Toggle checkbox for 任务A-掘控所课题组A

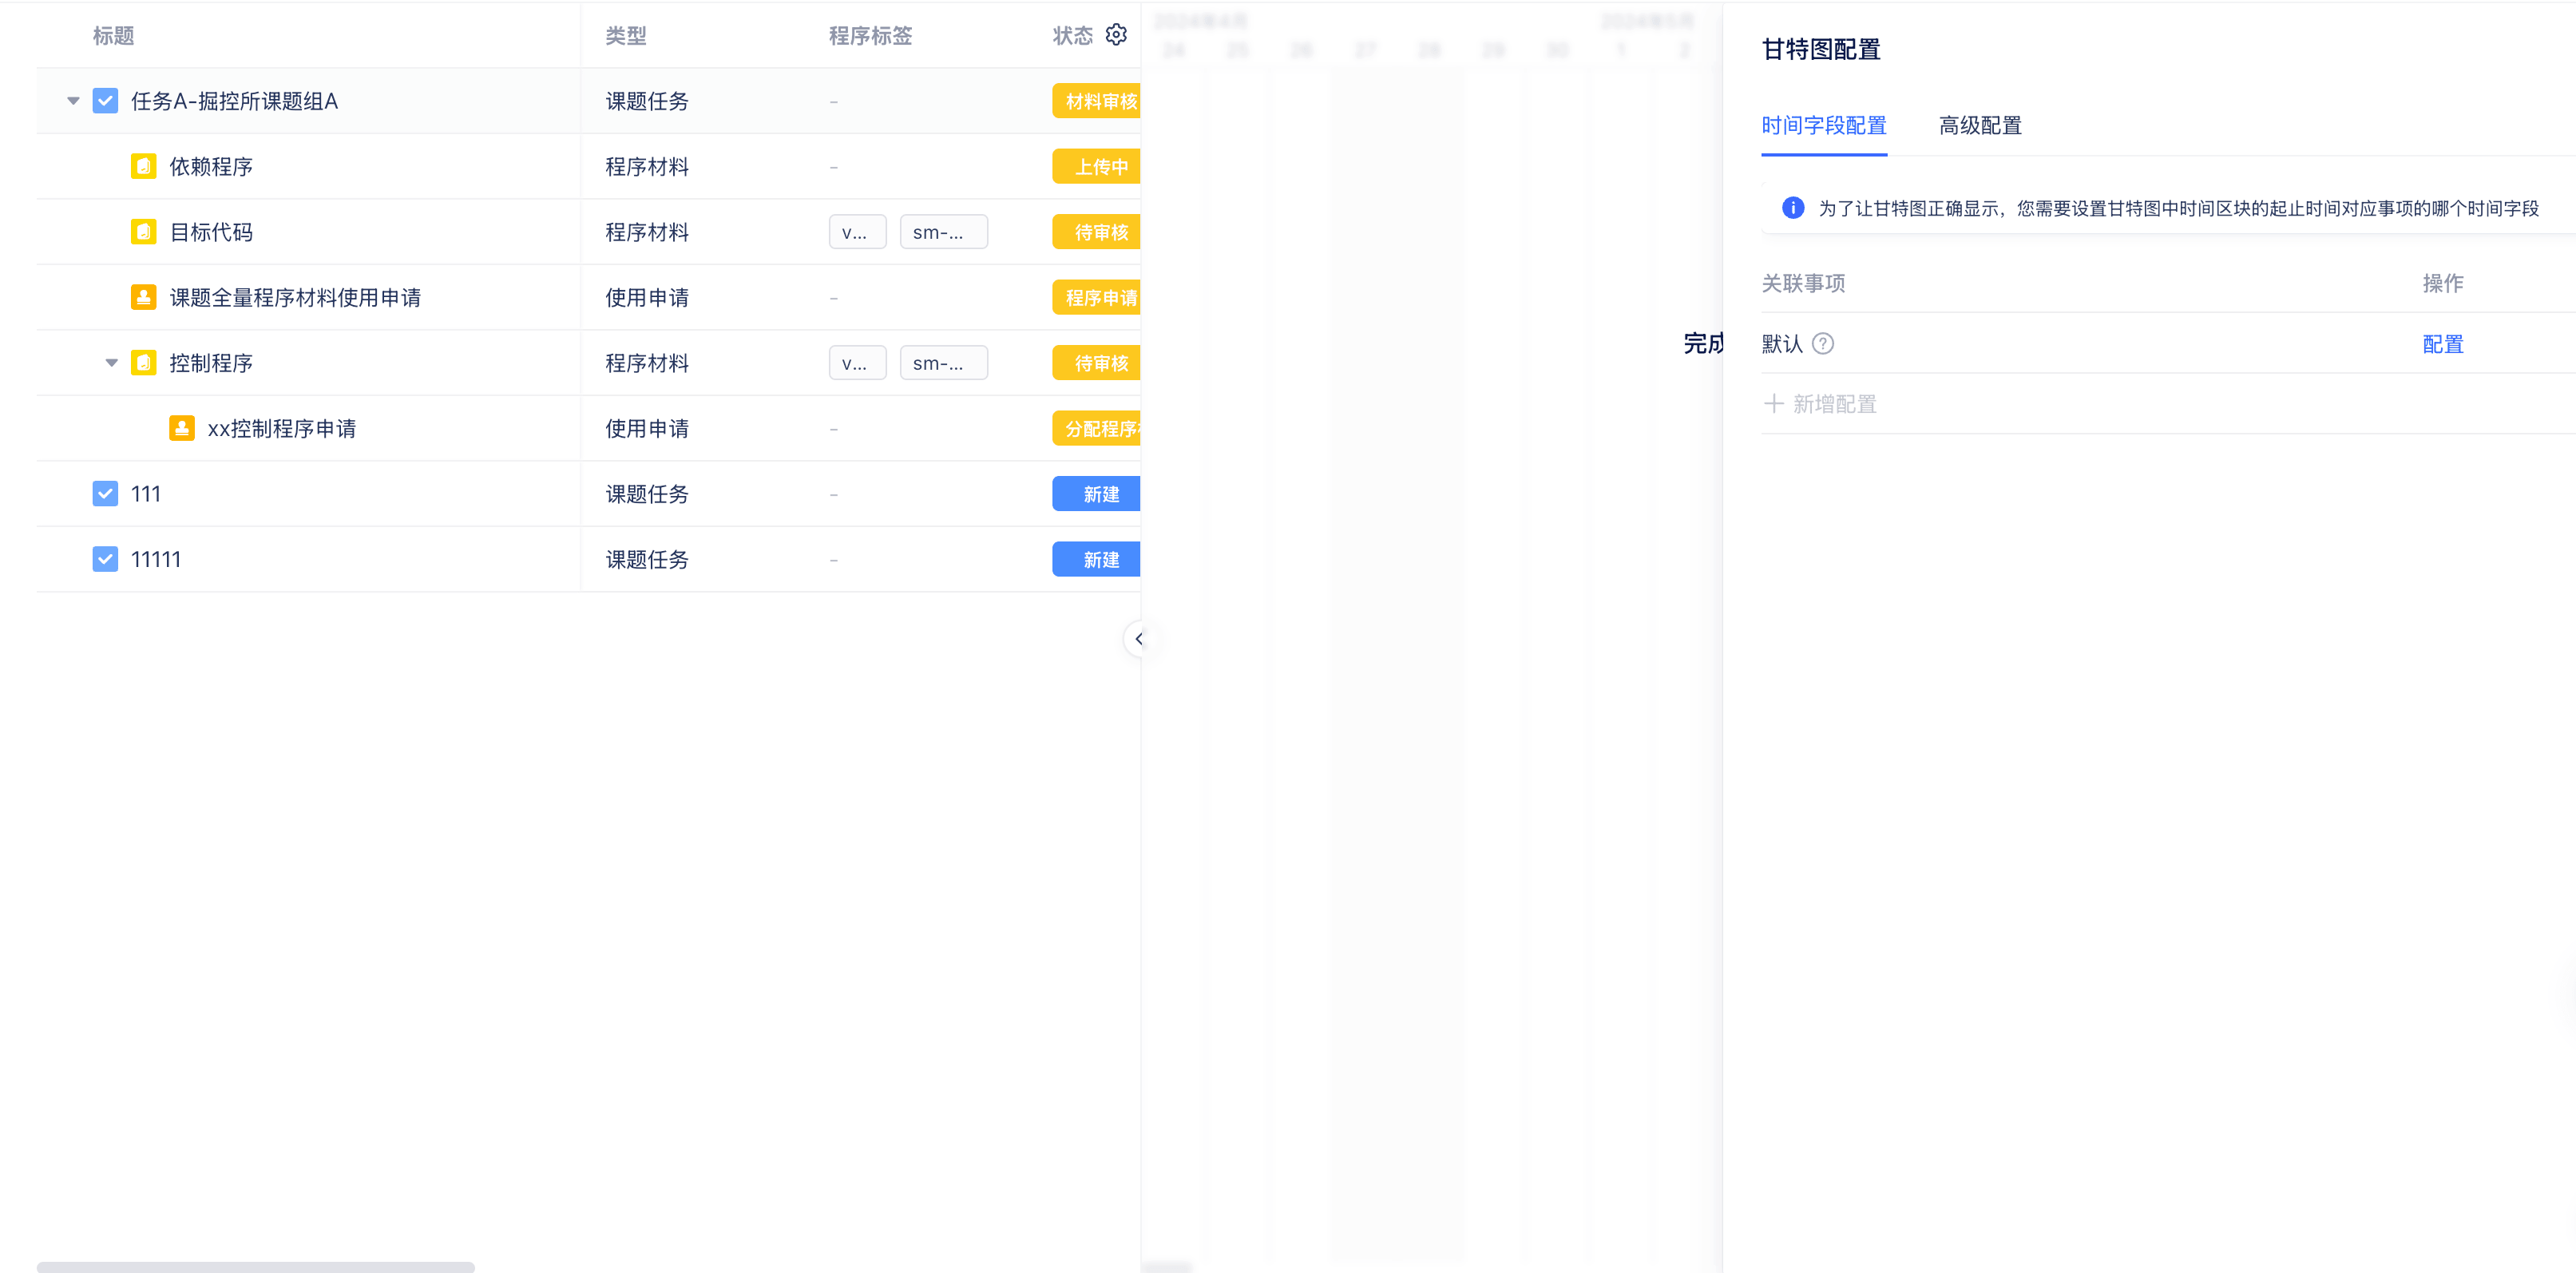105,101
